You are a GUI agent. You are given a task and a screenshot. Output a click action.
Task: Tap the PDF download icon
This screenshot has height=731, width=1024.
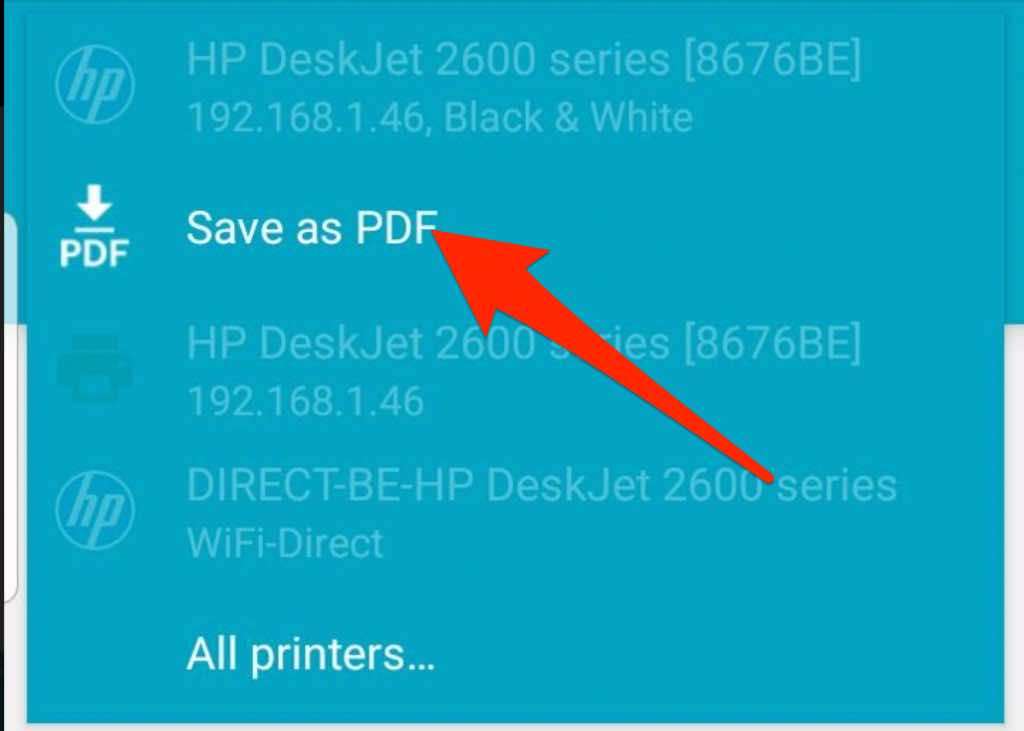[94, 226]
